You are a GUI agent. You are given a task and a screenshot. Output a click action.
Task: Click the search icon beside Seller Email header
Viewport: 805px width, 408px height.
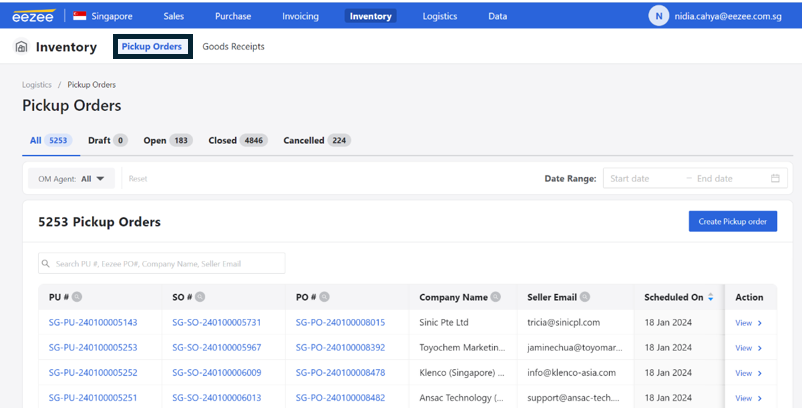click(x=585, y=297)
